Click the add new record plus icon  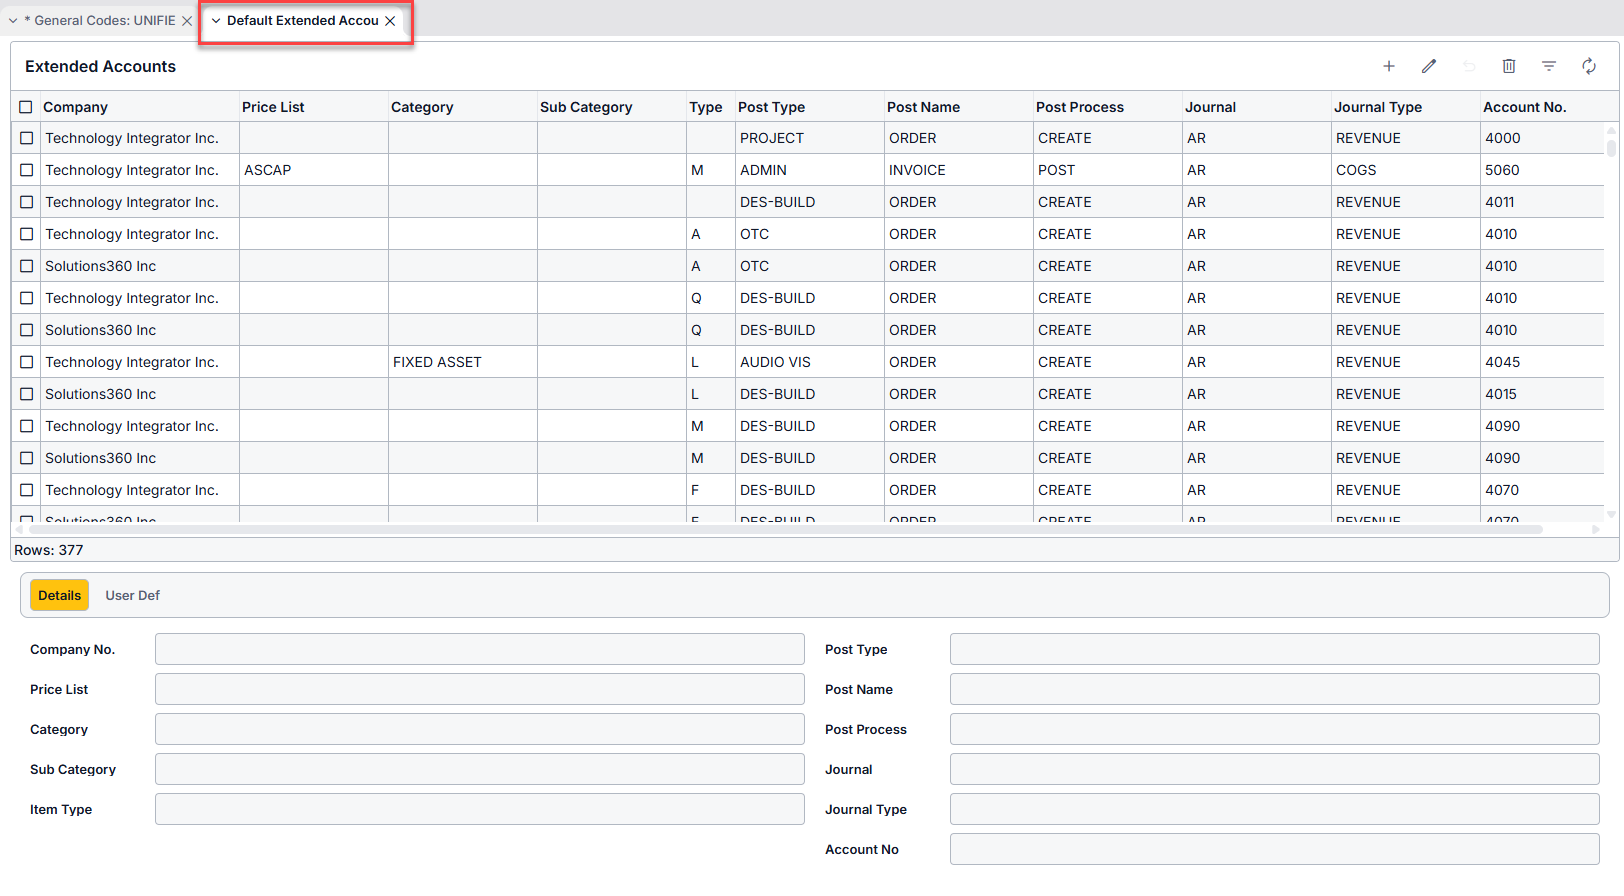tap(1389, 66)
